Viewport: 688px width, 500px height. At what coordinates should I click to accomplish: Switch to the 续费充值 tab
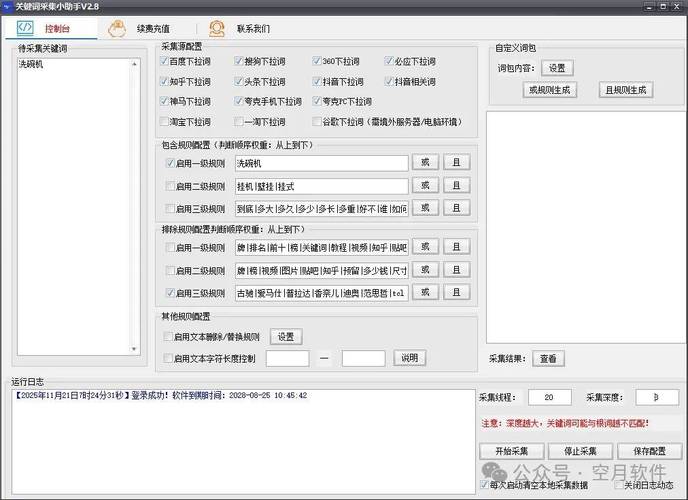[x=153, y=29]
